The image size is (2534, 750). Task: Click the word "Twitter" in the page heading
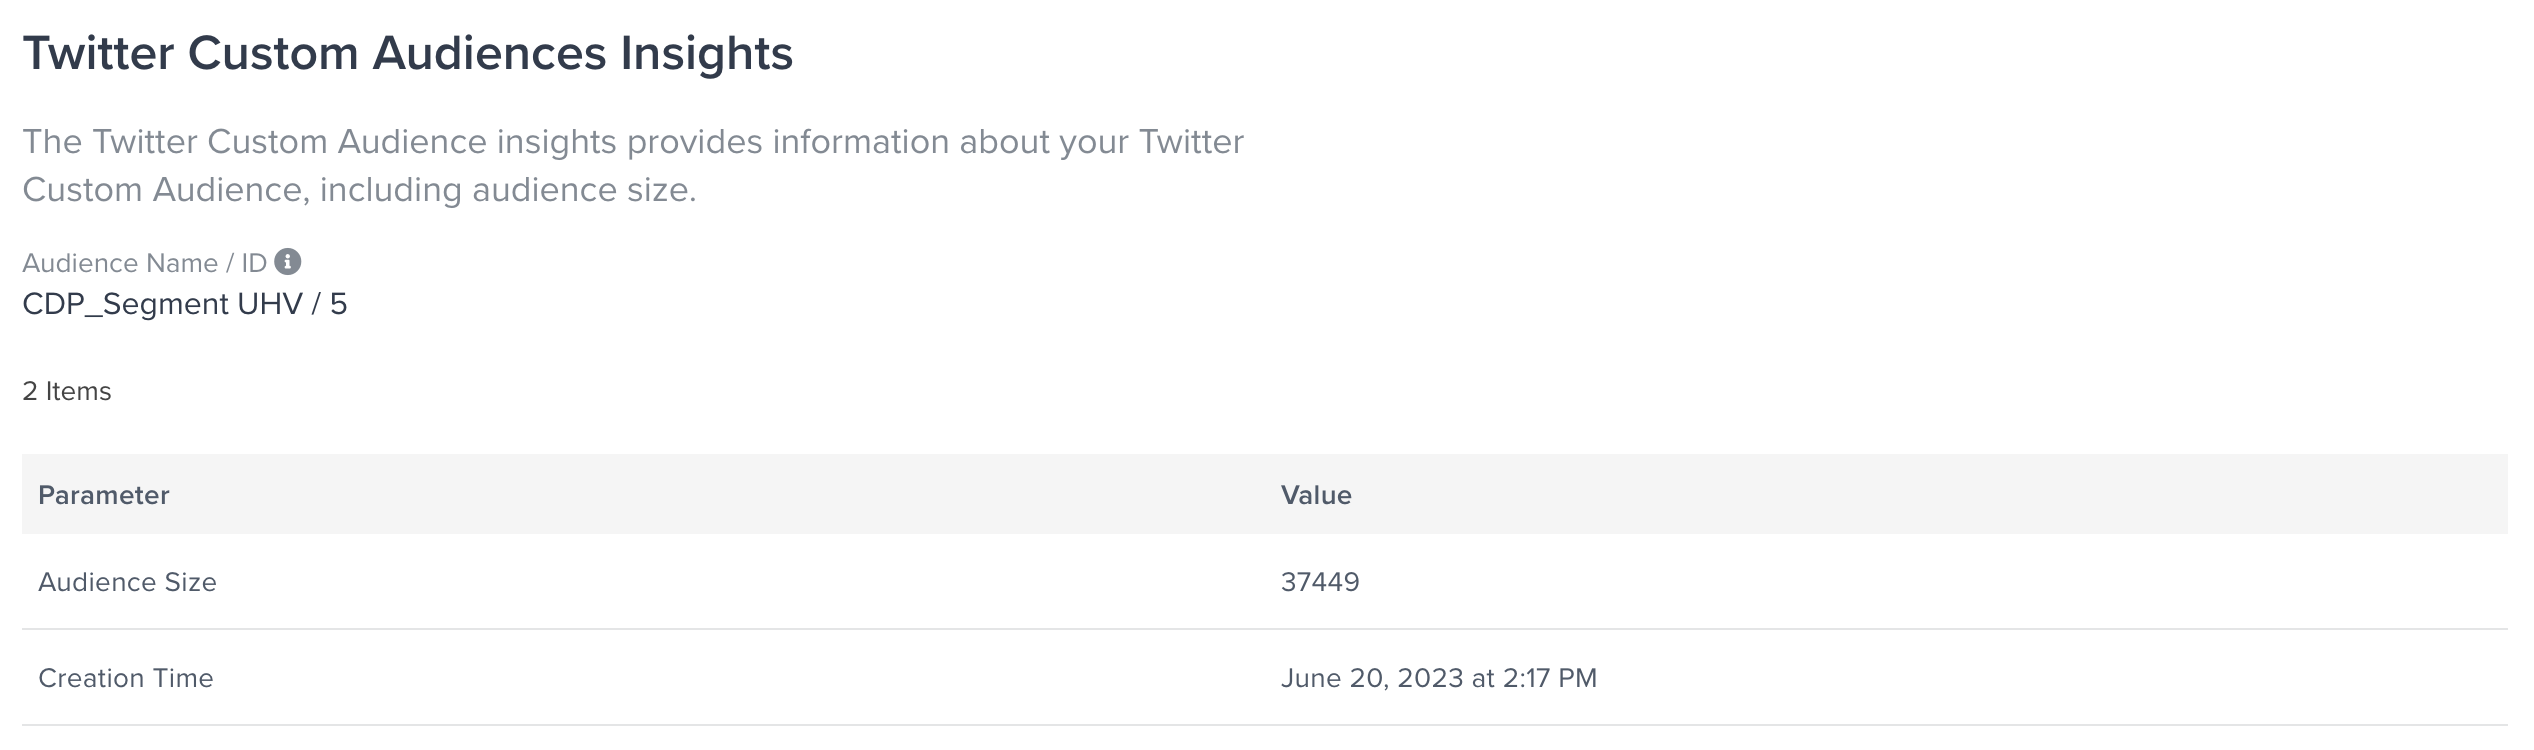[x=98, y=53]
